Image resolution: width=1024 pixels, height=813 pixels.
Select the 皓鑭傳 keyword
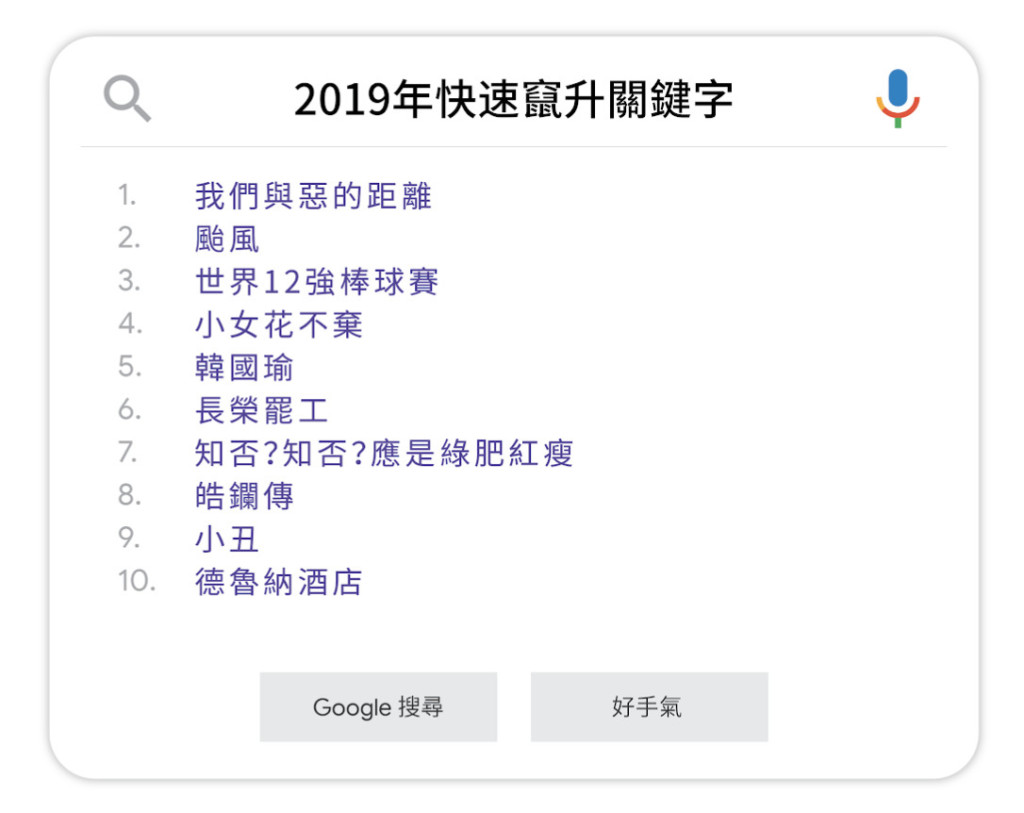coord(244,496)
